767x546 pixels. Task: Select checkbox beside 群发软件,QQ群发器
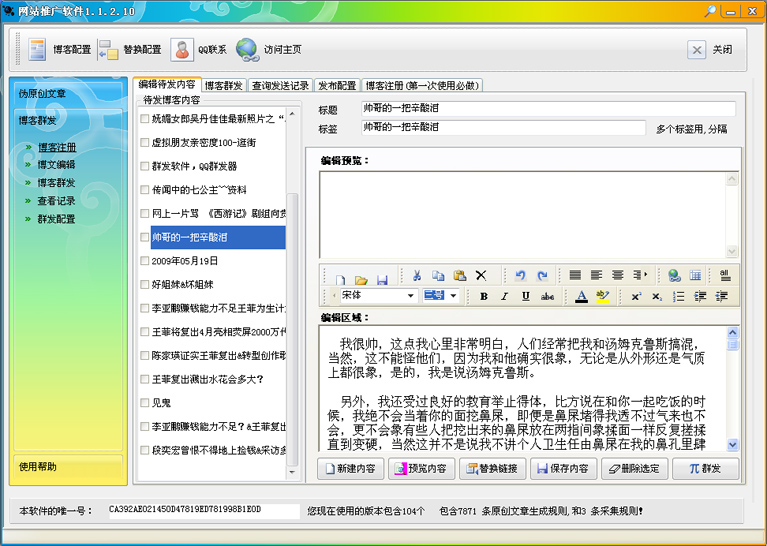[145, 166]
